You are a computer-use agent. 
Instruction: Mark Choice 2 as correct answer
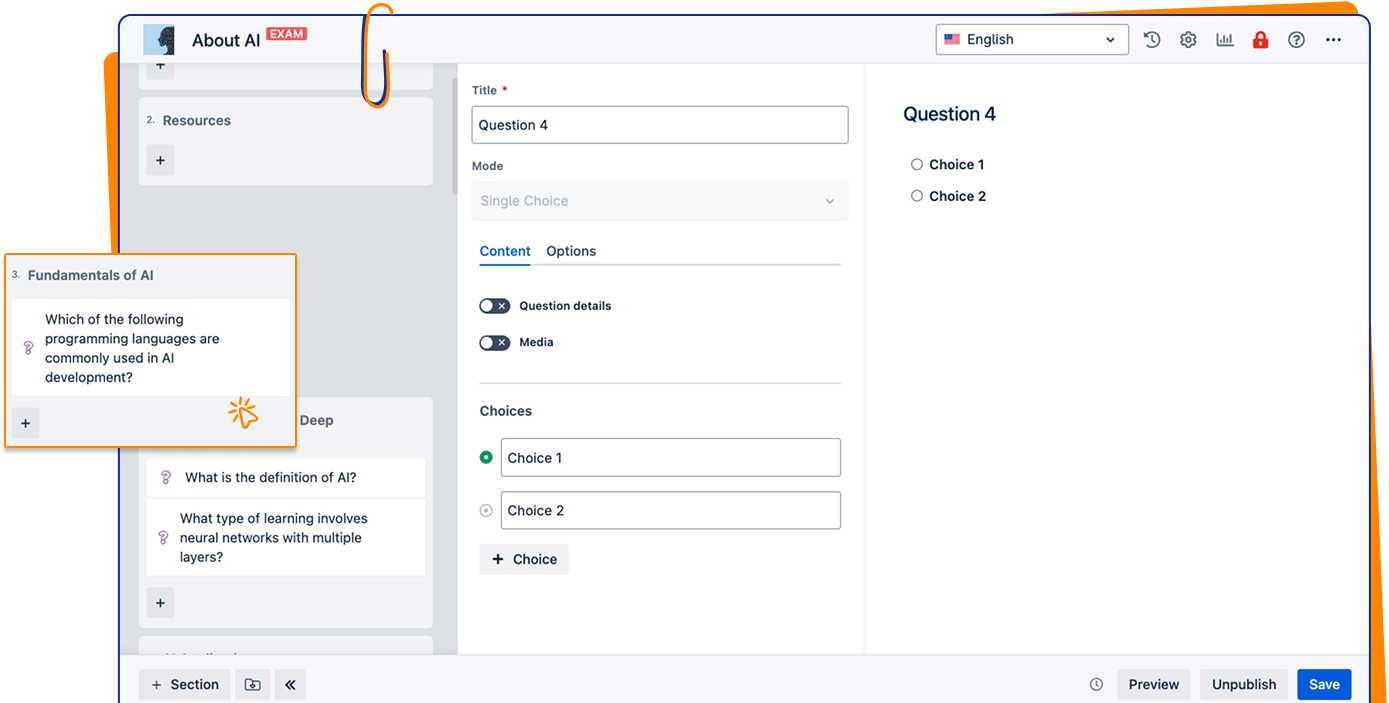pyautogui.click(x=486, y=511)
